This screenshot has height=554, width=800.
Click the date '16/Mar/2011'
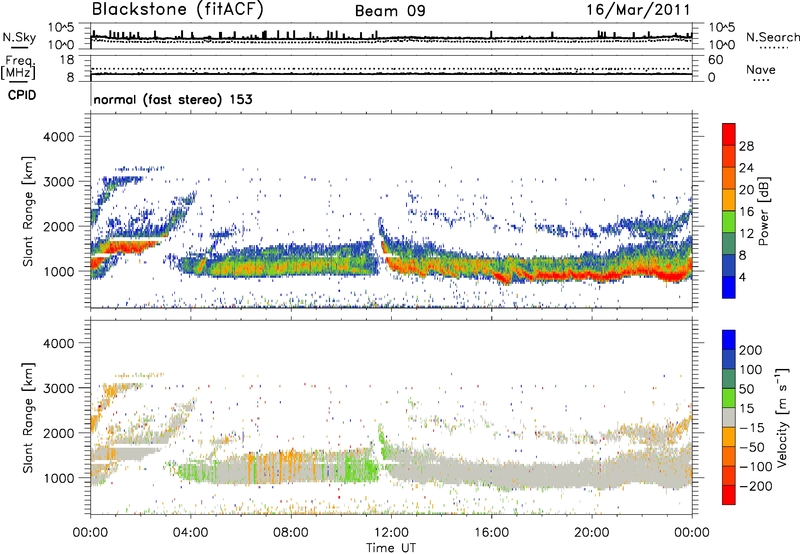(638, 10)
